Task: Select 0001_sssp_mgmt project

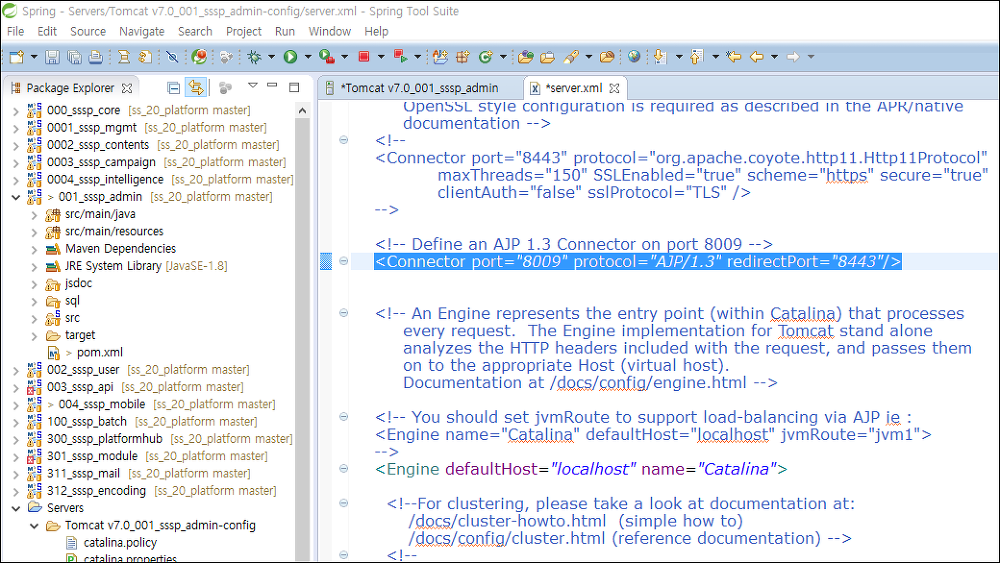Action: tap(92, 128)
